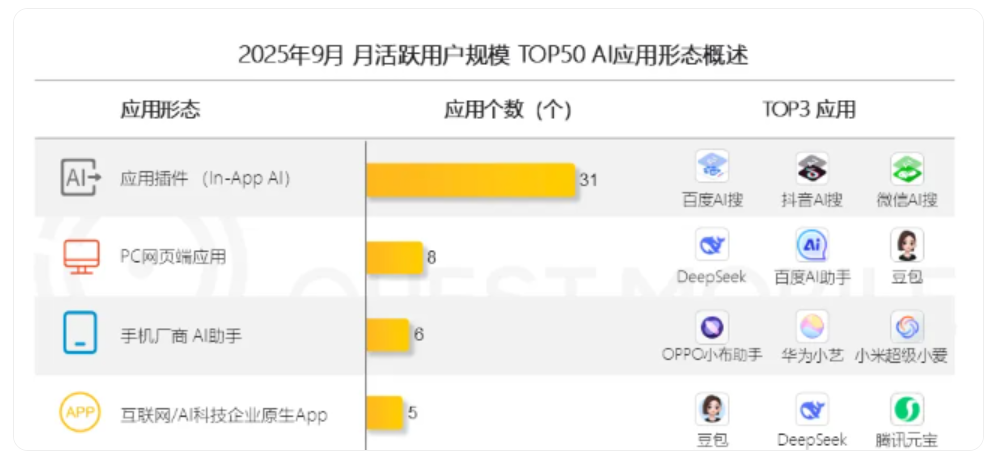Click the 微信AI搜 app icon
The image size is (995, 462).
pyautogui.click(x=907, y=167)
